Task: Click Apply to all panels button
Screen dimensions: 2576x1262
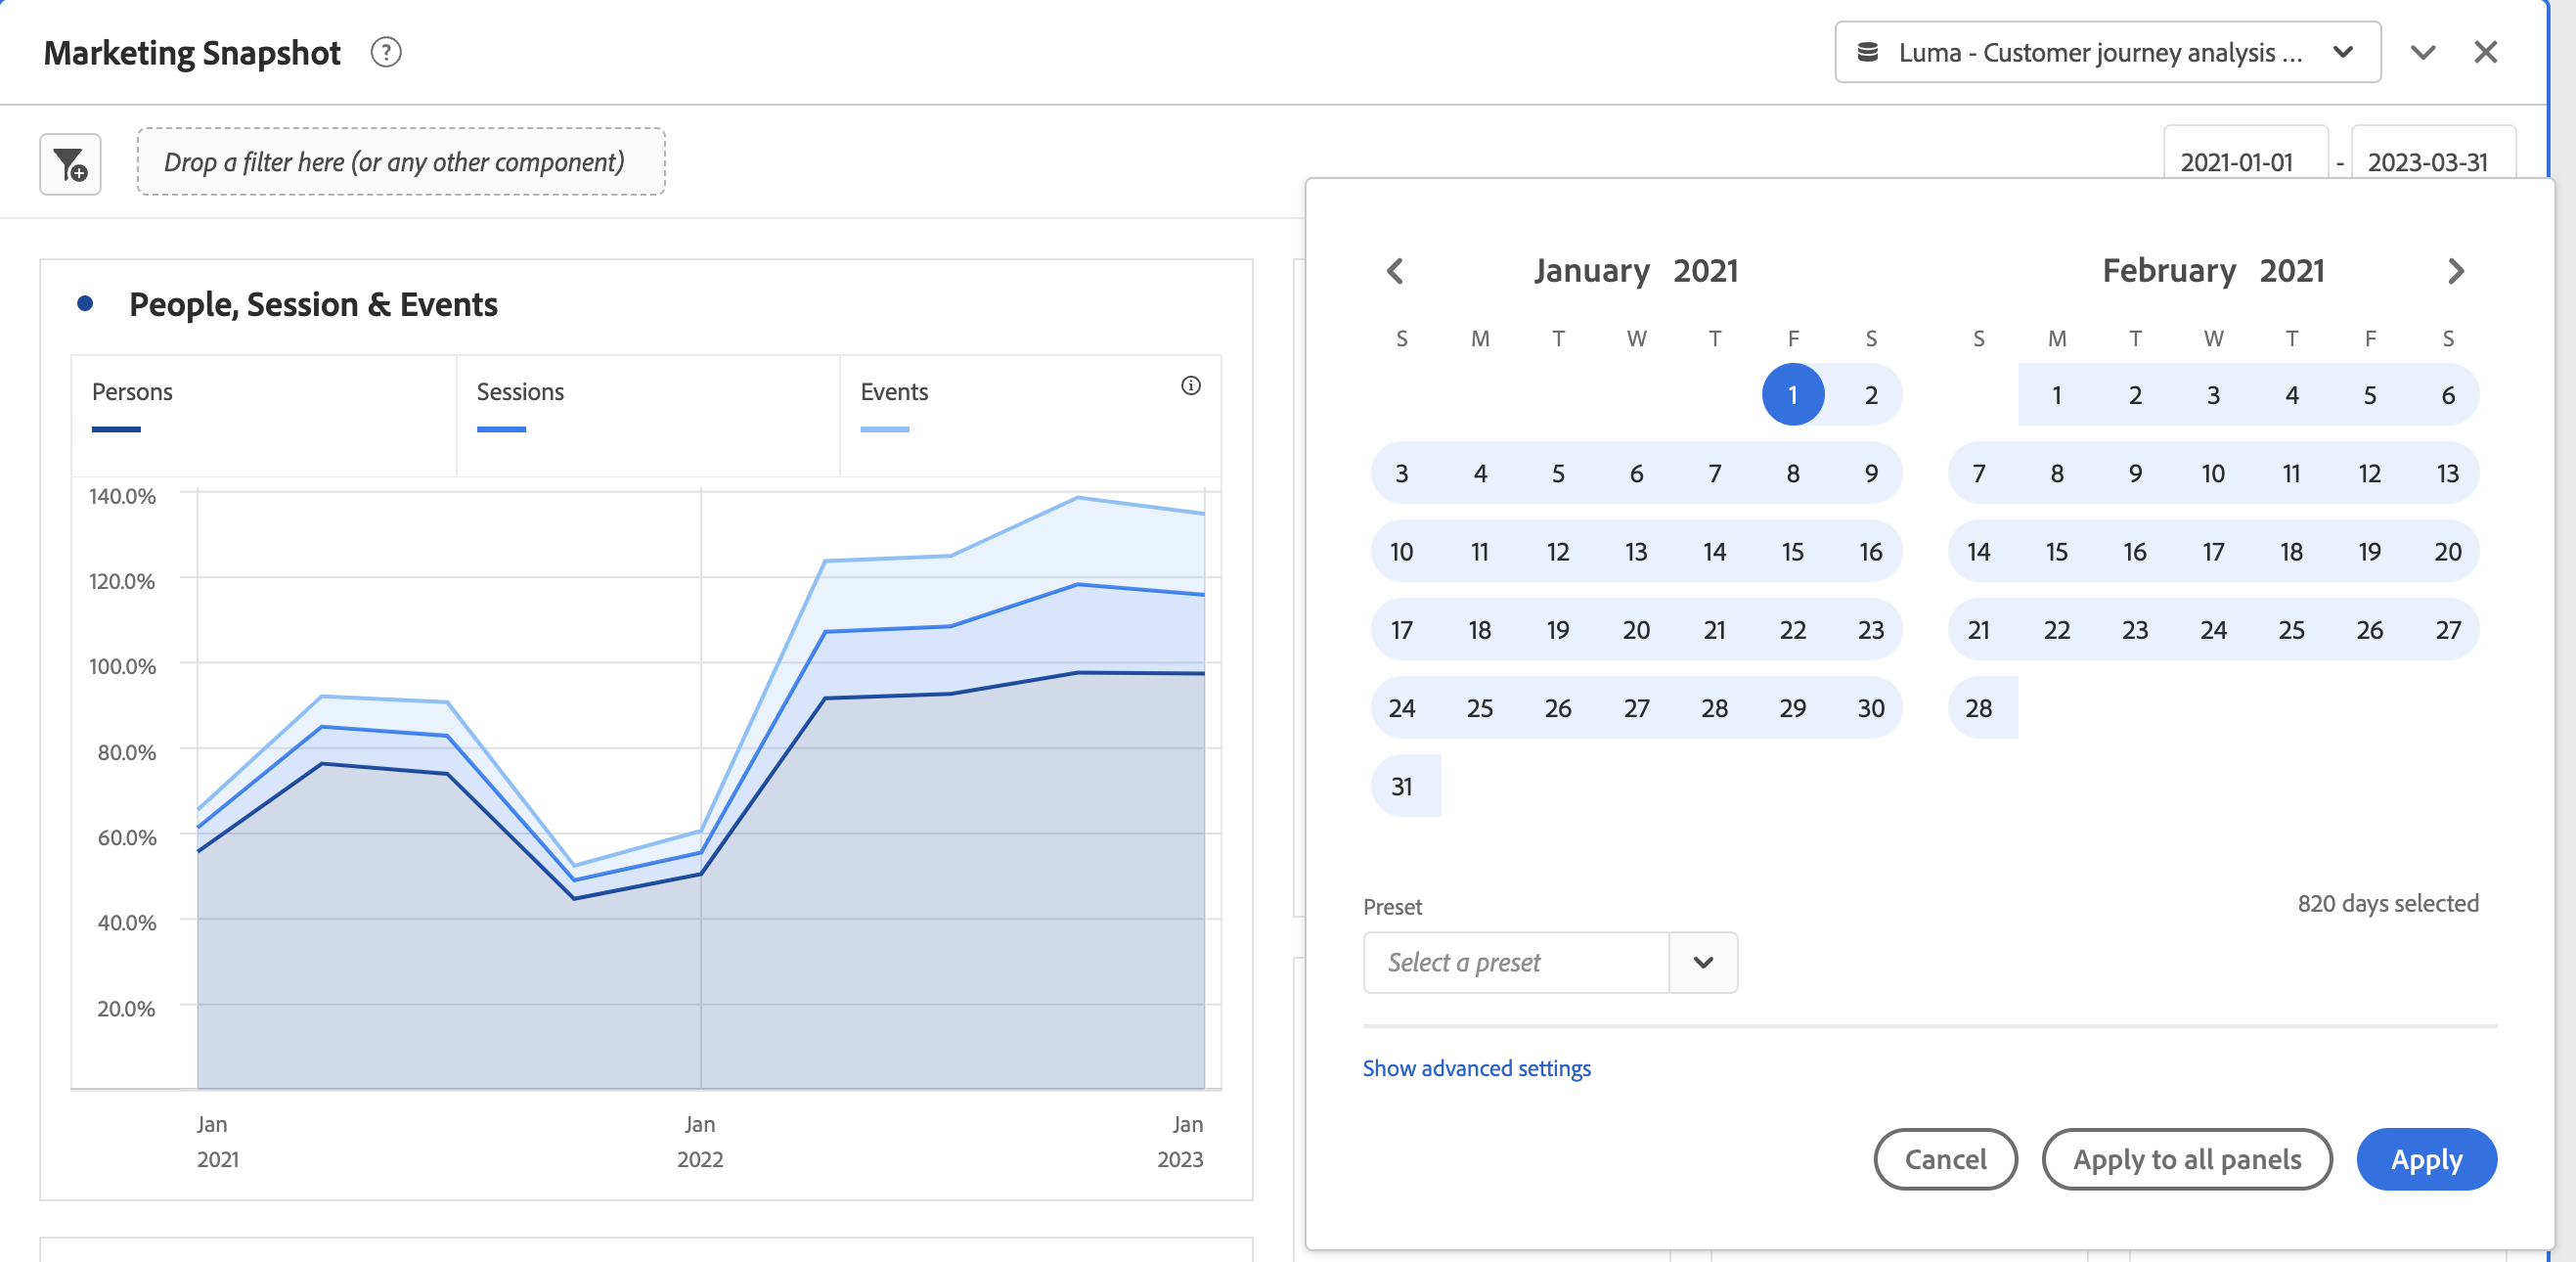Action: click(x=2187, y=1159)
